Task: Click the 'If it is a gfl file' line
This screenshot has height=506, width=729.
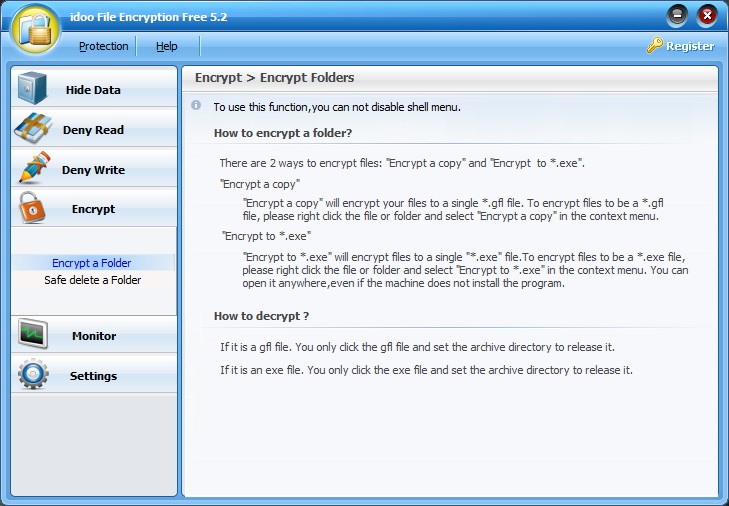Action: pyautogui.click(x=417, y=347)
